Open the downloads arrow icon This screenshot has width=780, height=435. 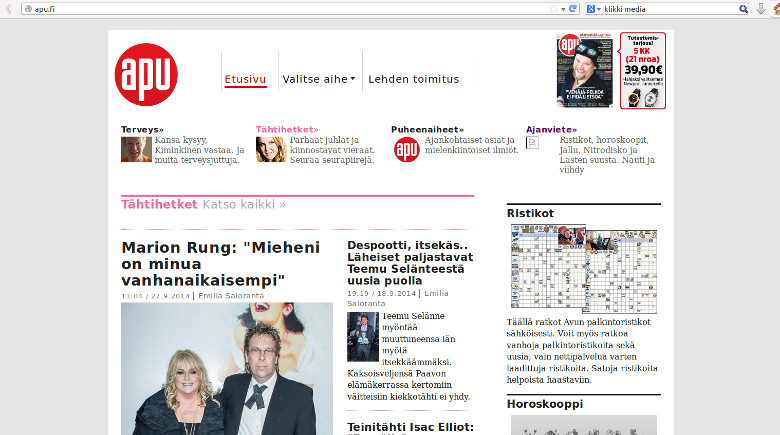pyautogui.click(x=761, y=9)
